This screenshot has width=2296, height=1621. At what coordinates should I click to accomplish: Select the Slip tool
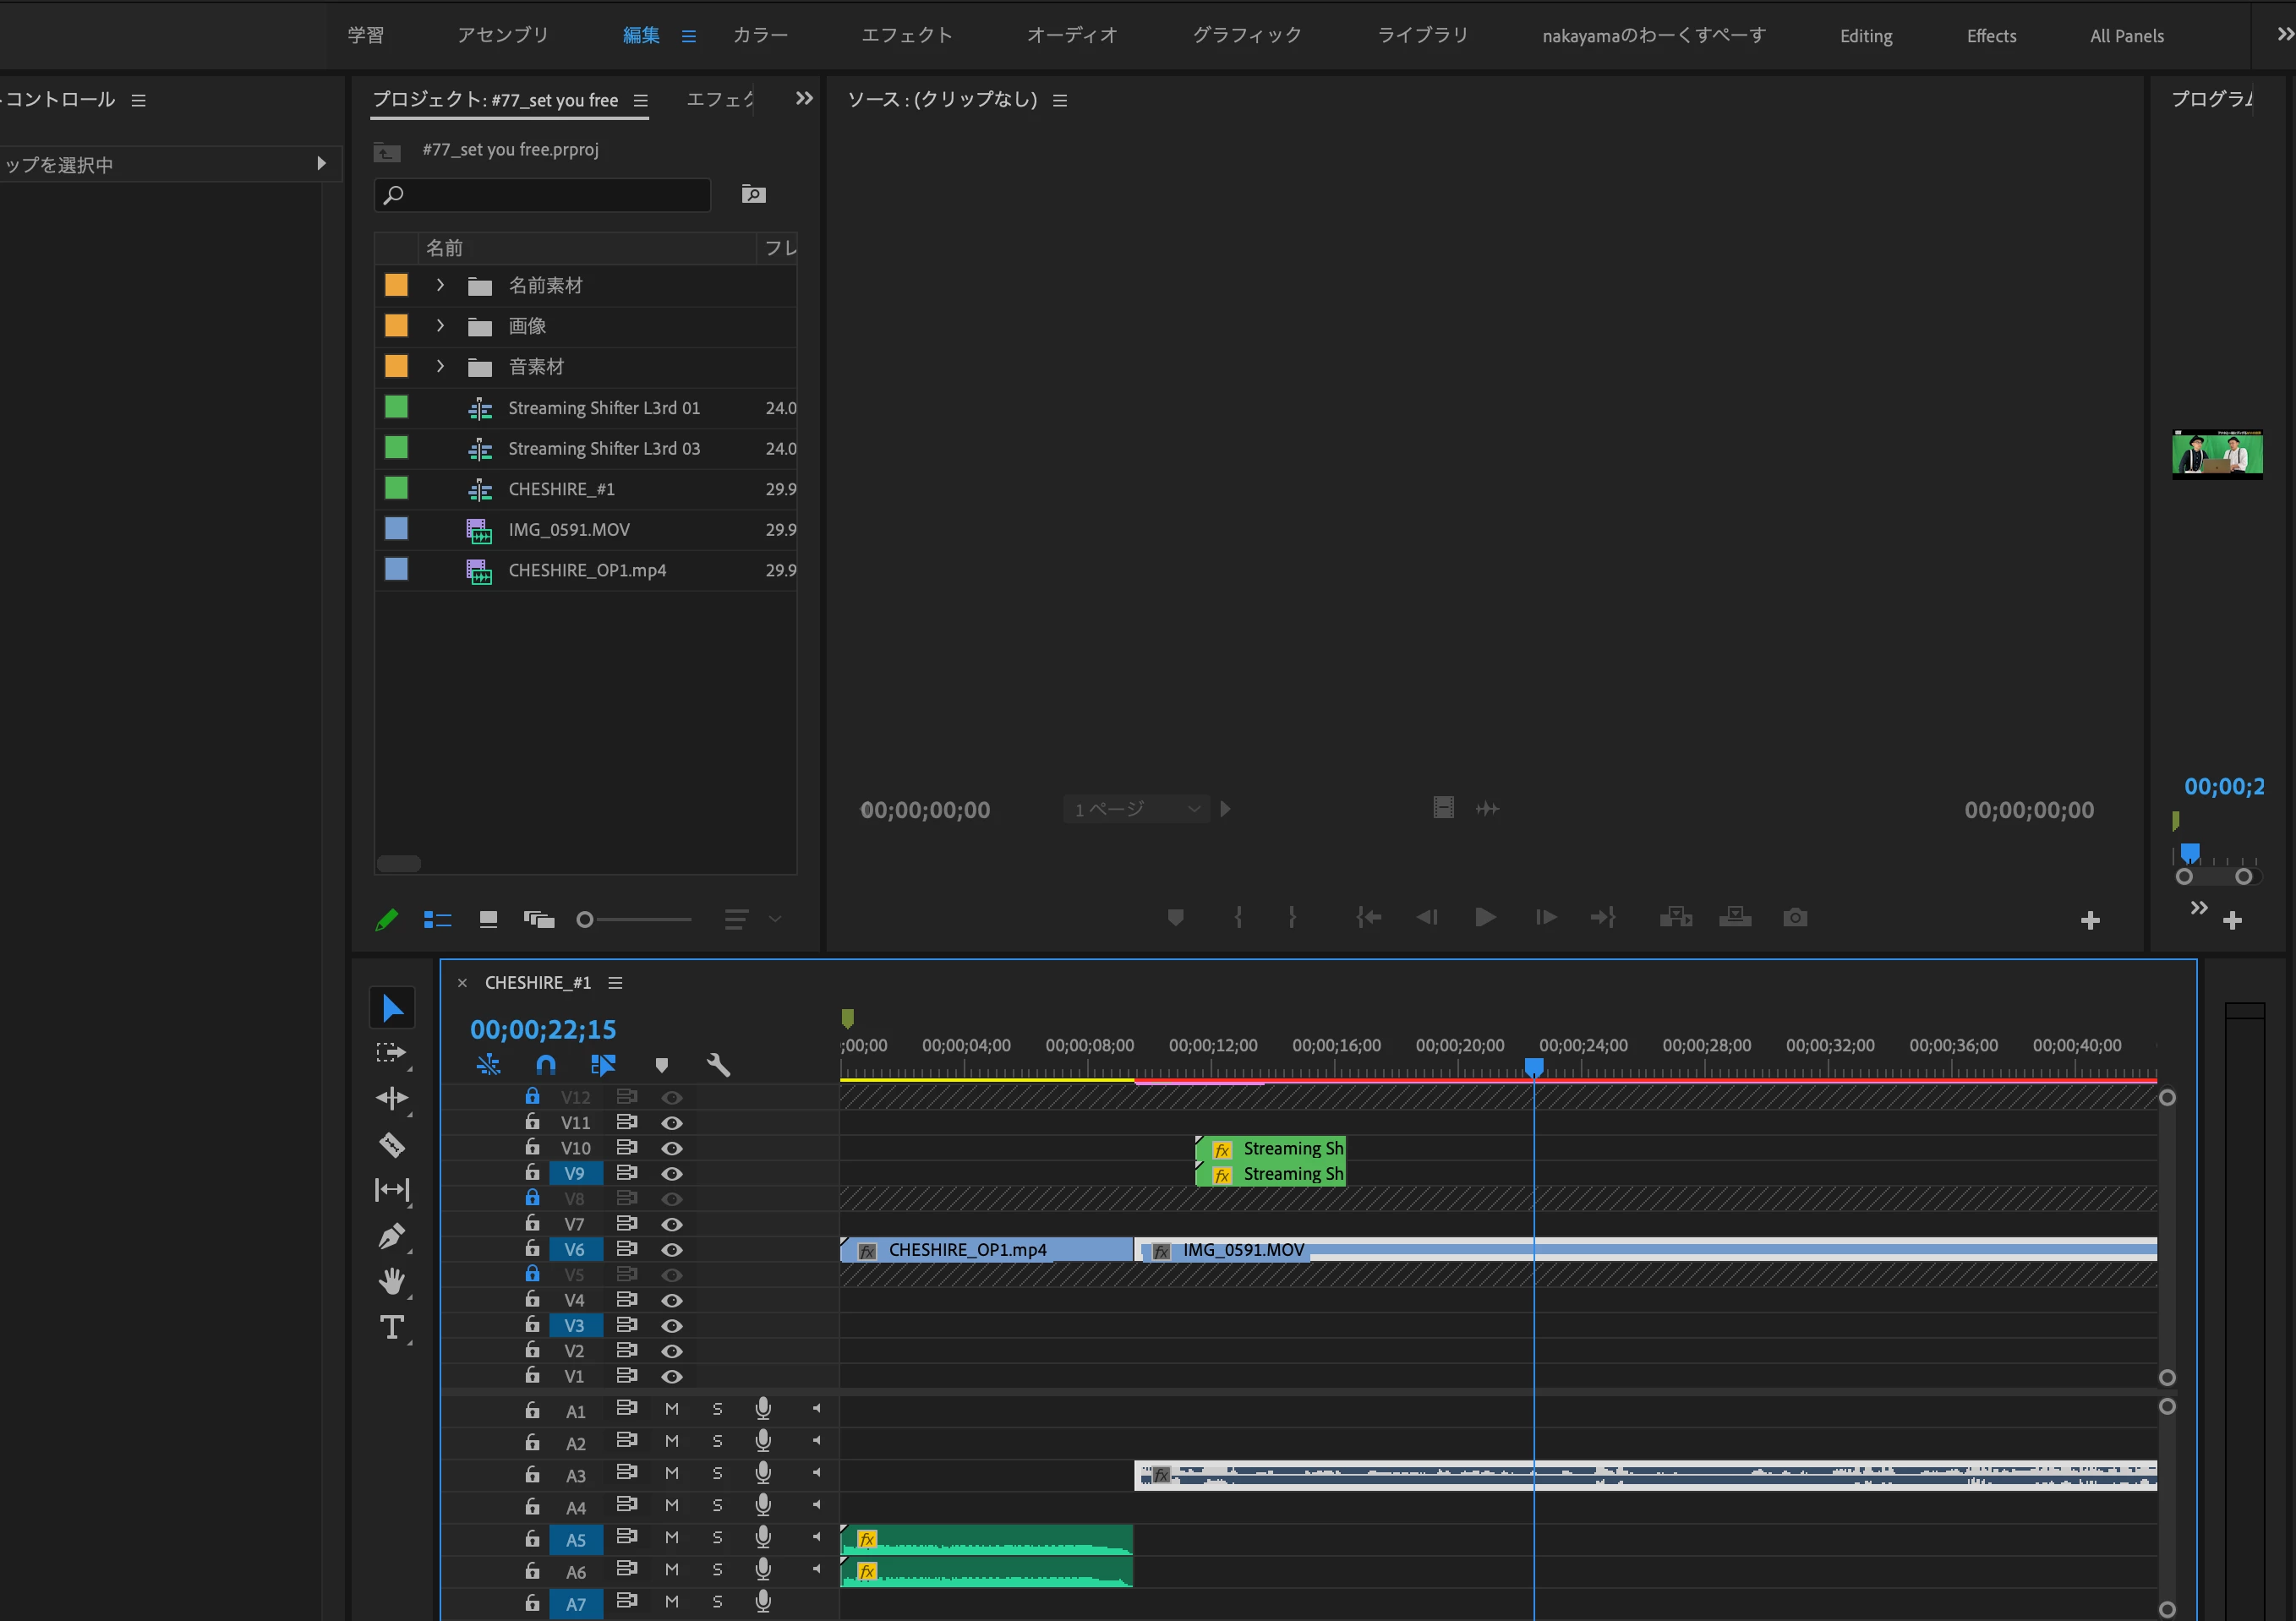click(391, 1190)
